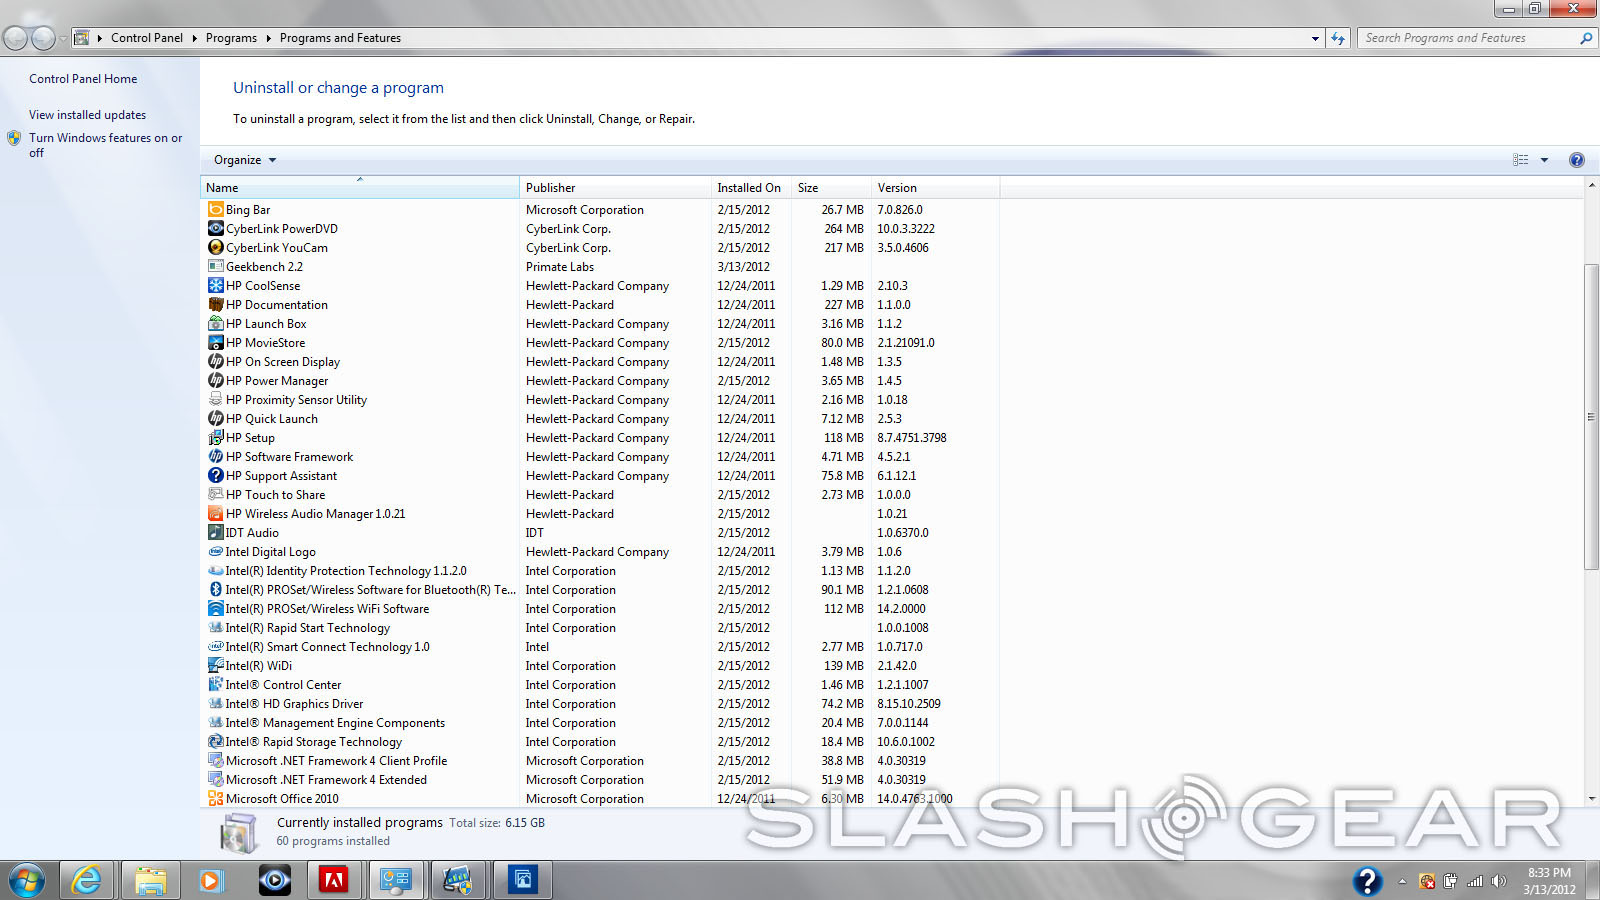Click View installed updates link
The image size is (1600, 900).
(87, 115)
